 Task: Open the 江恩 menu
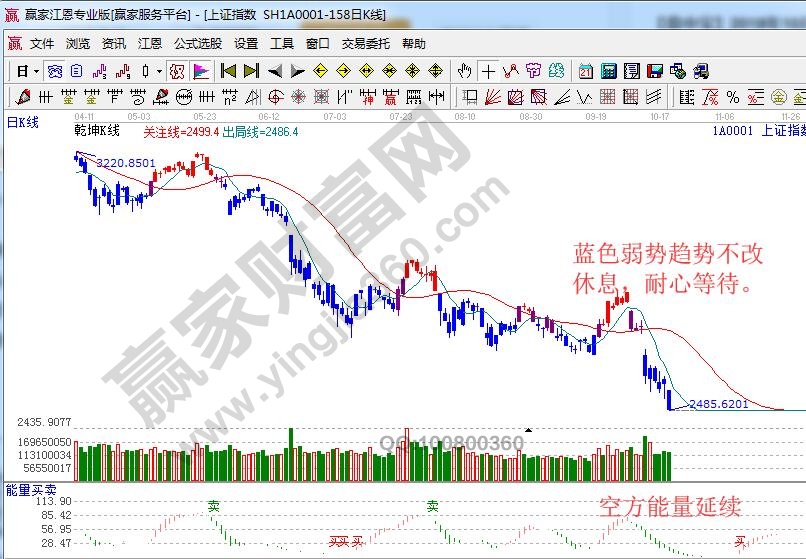[149, 44]
